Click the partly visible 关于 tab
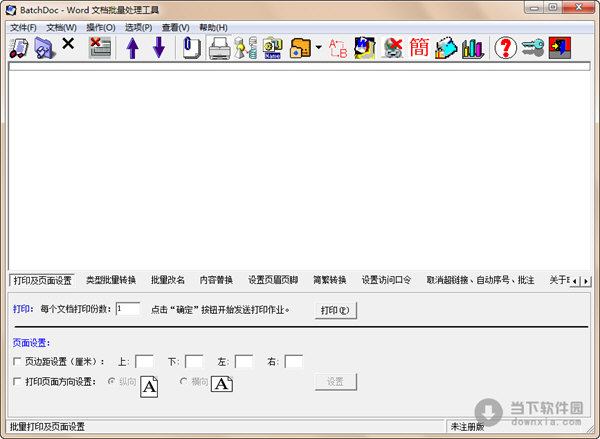This screenshot has height=439, width=600. (559, 280)
